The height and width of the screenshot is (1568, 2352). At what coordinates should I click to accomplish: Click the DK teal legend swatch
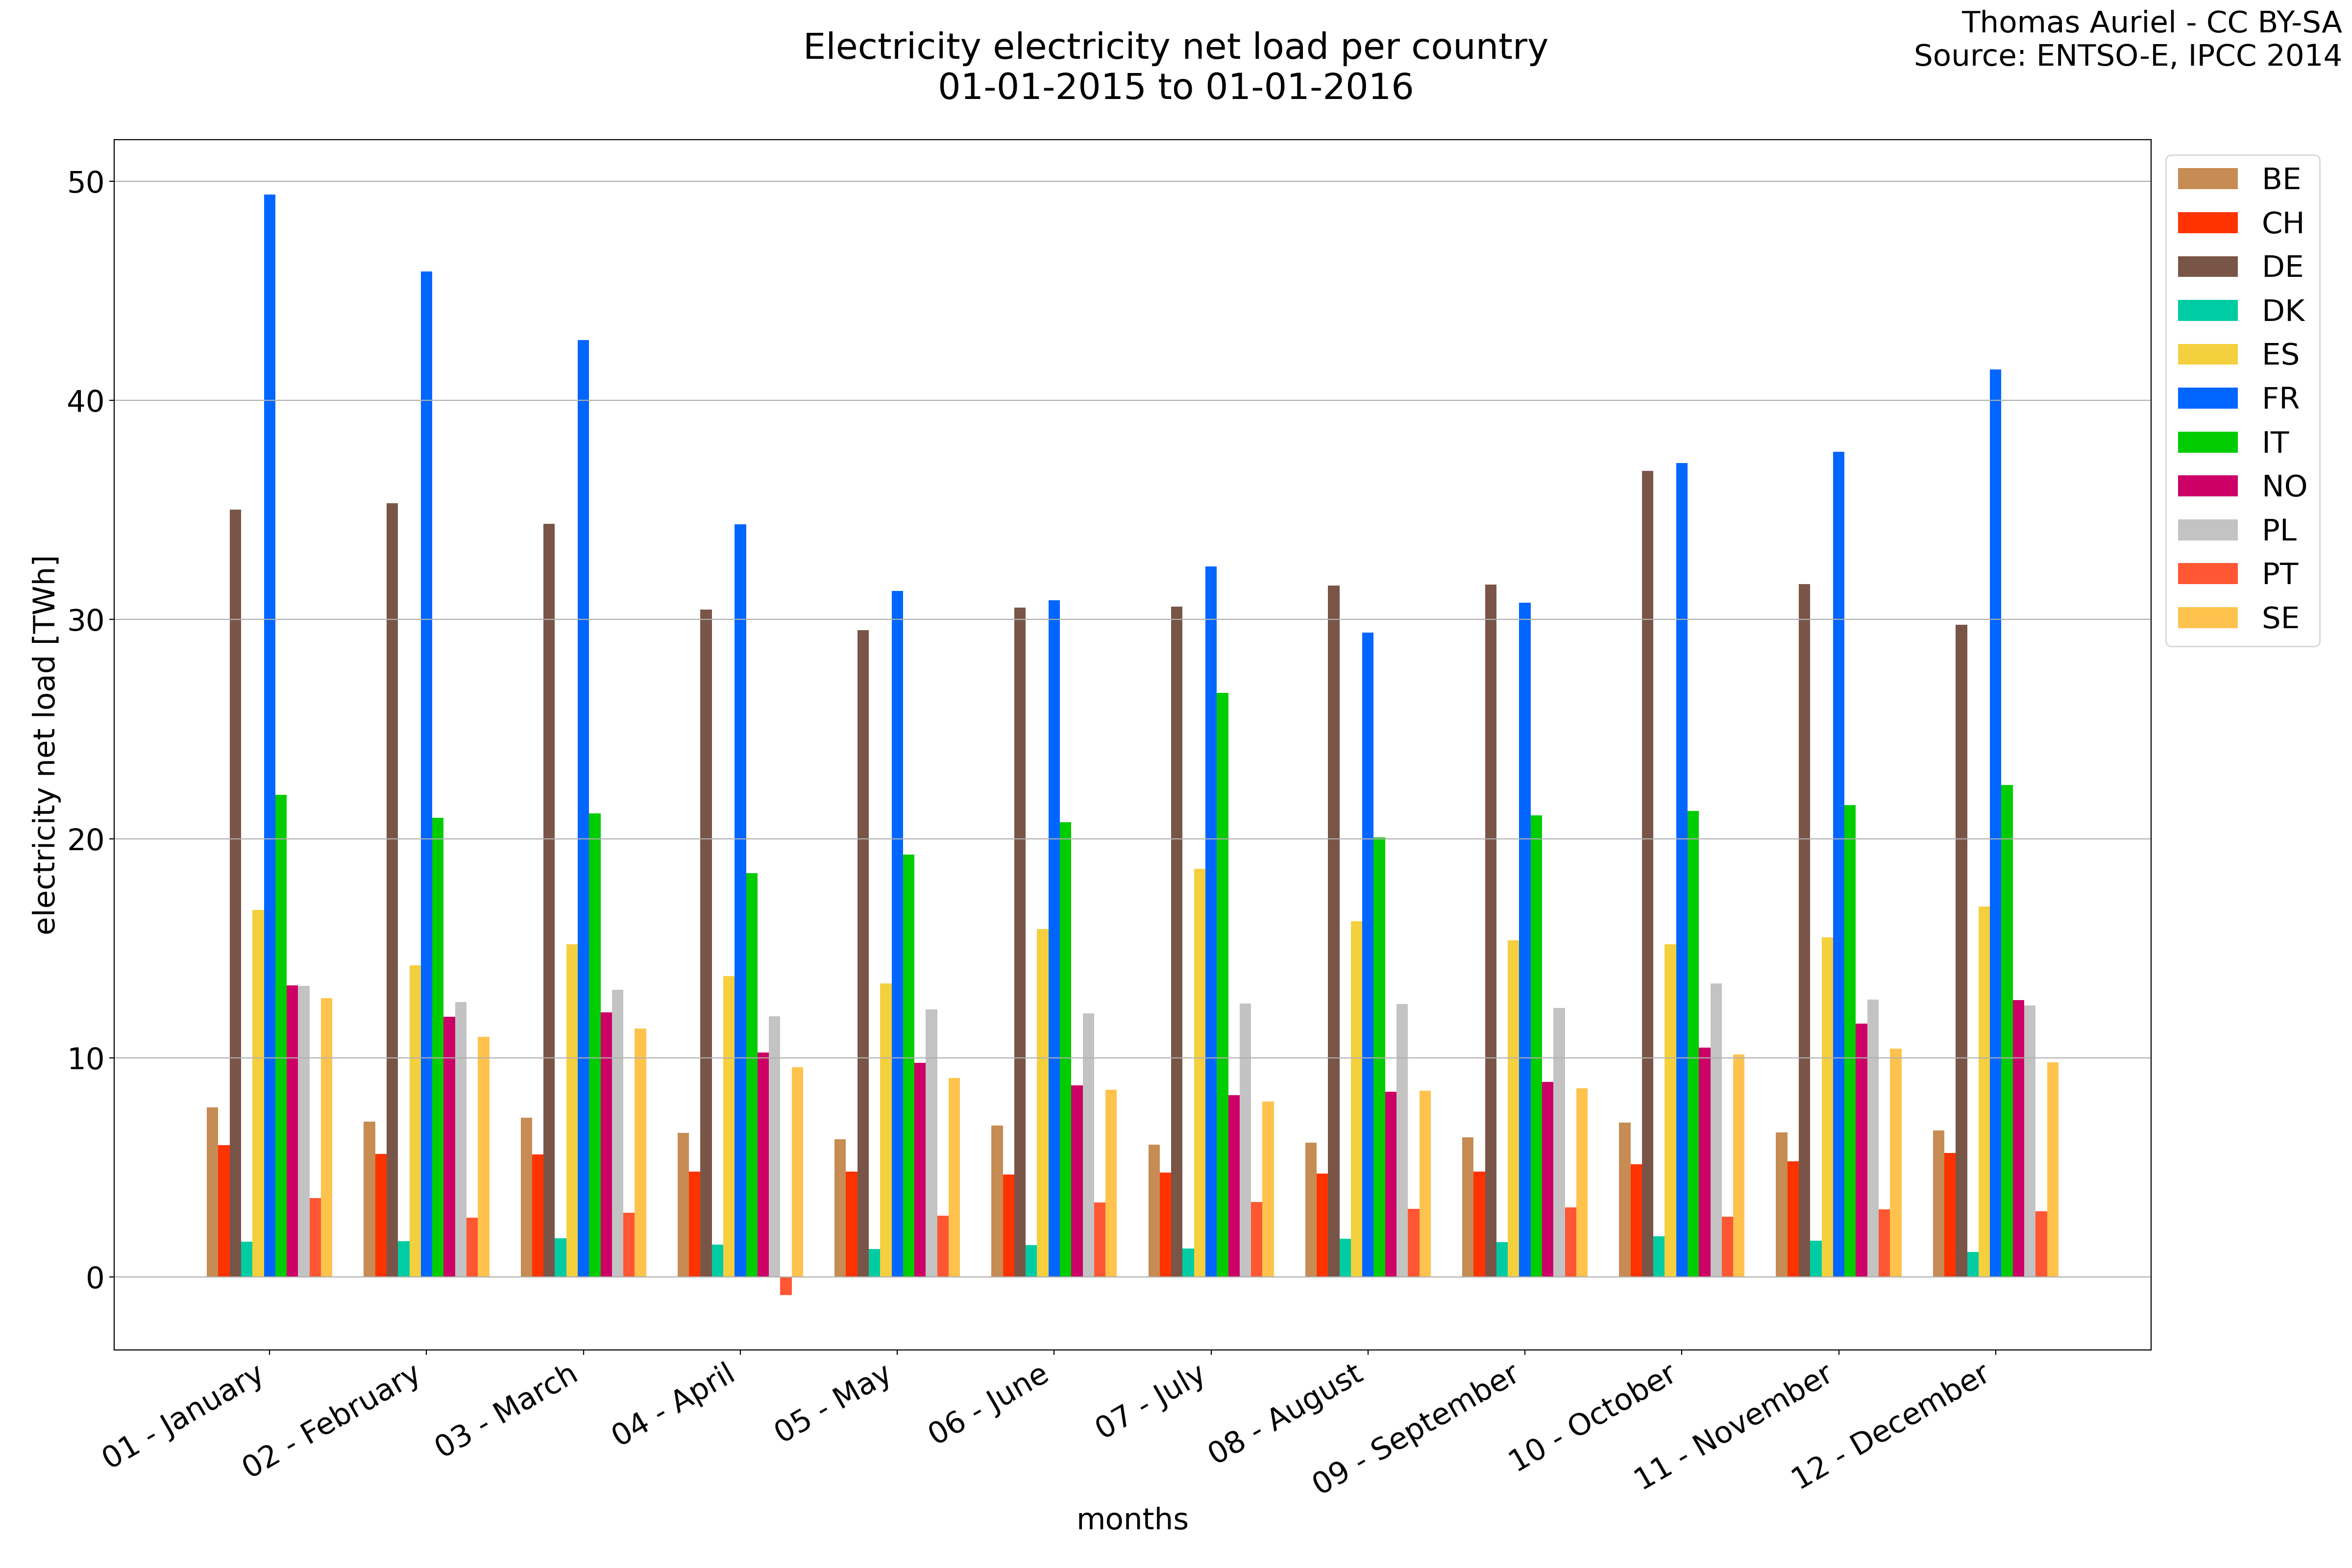tap(2207, 311)
